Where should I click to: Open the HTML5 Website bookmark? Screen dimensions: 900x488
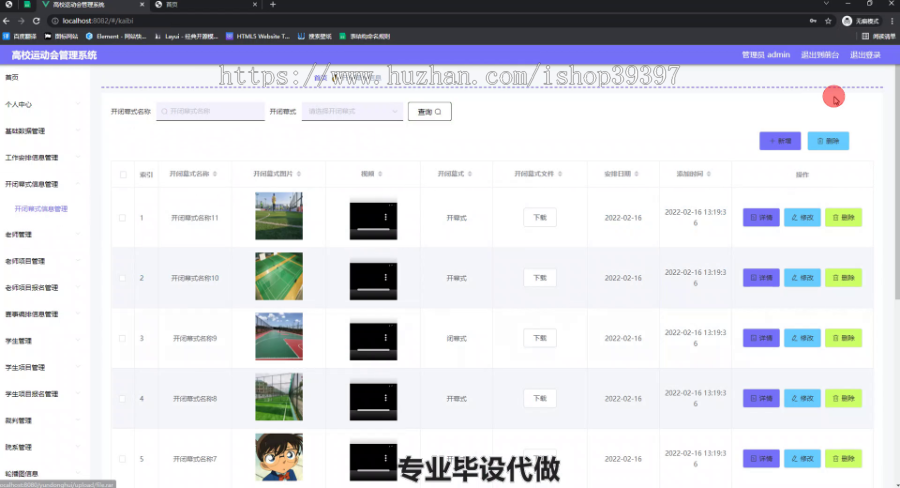pos(258,36)
